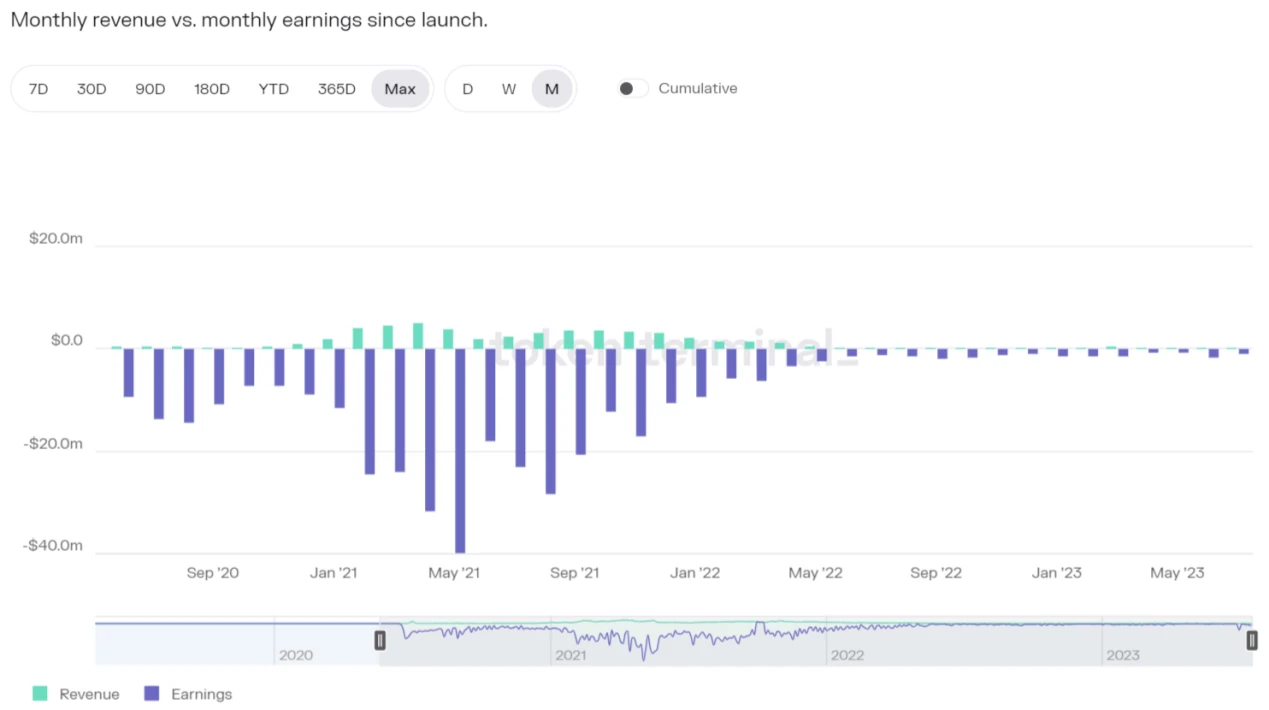
Task: Click the 2020 region in range navigator
Action: [295, 645]
